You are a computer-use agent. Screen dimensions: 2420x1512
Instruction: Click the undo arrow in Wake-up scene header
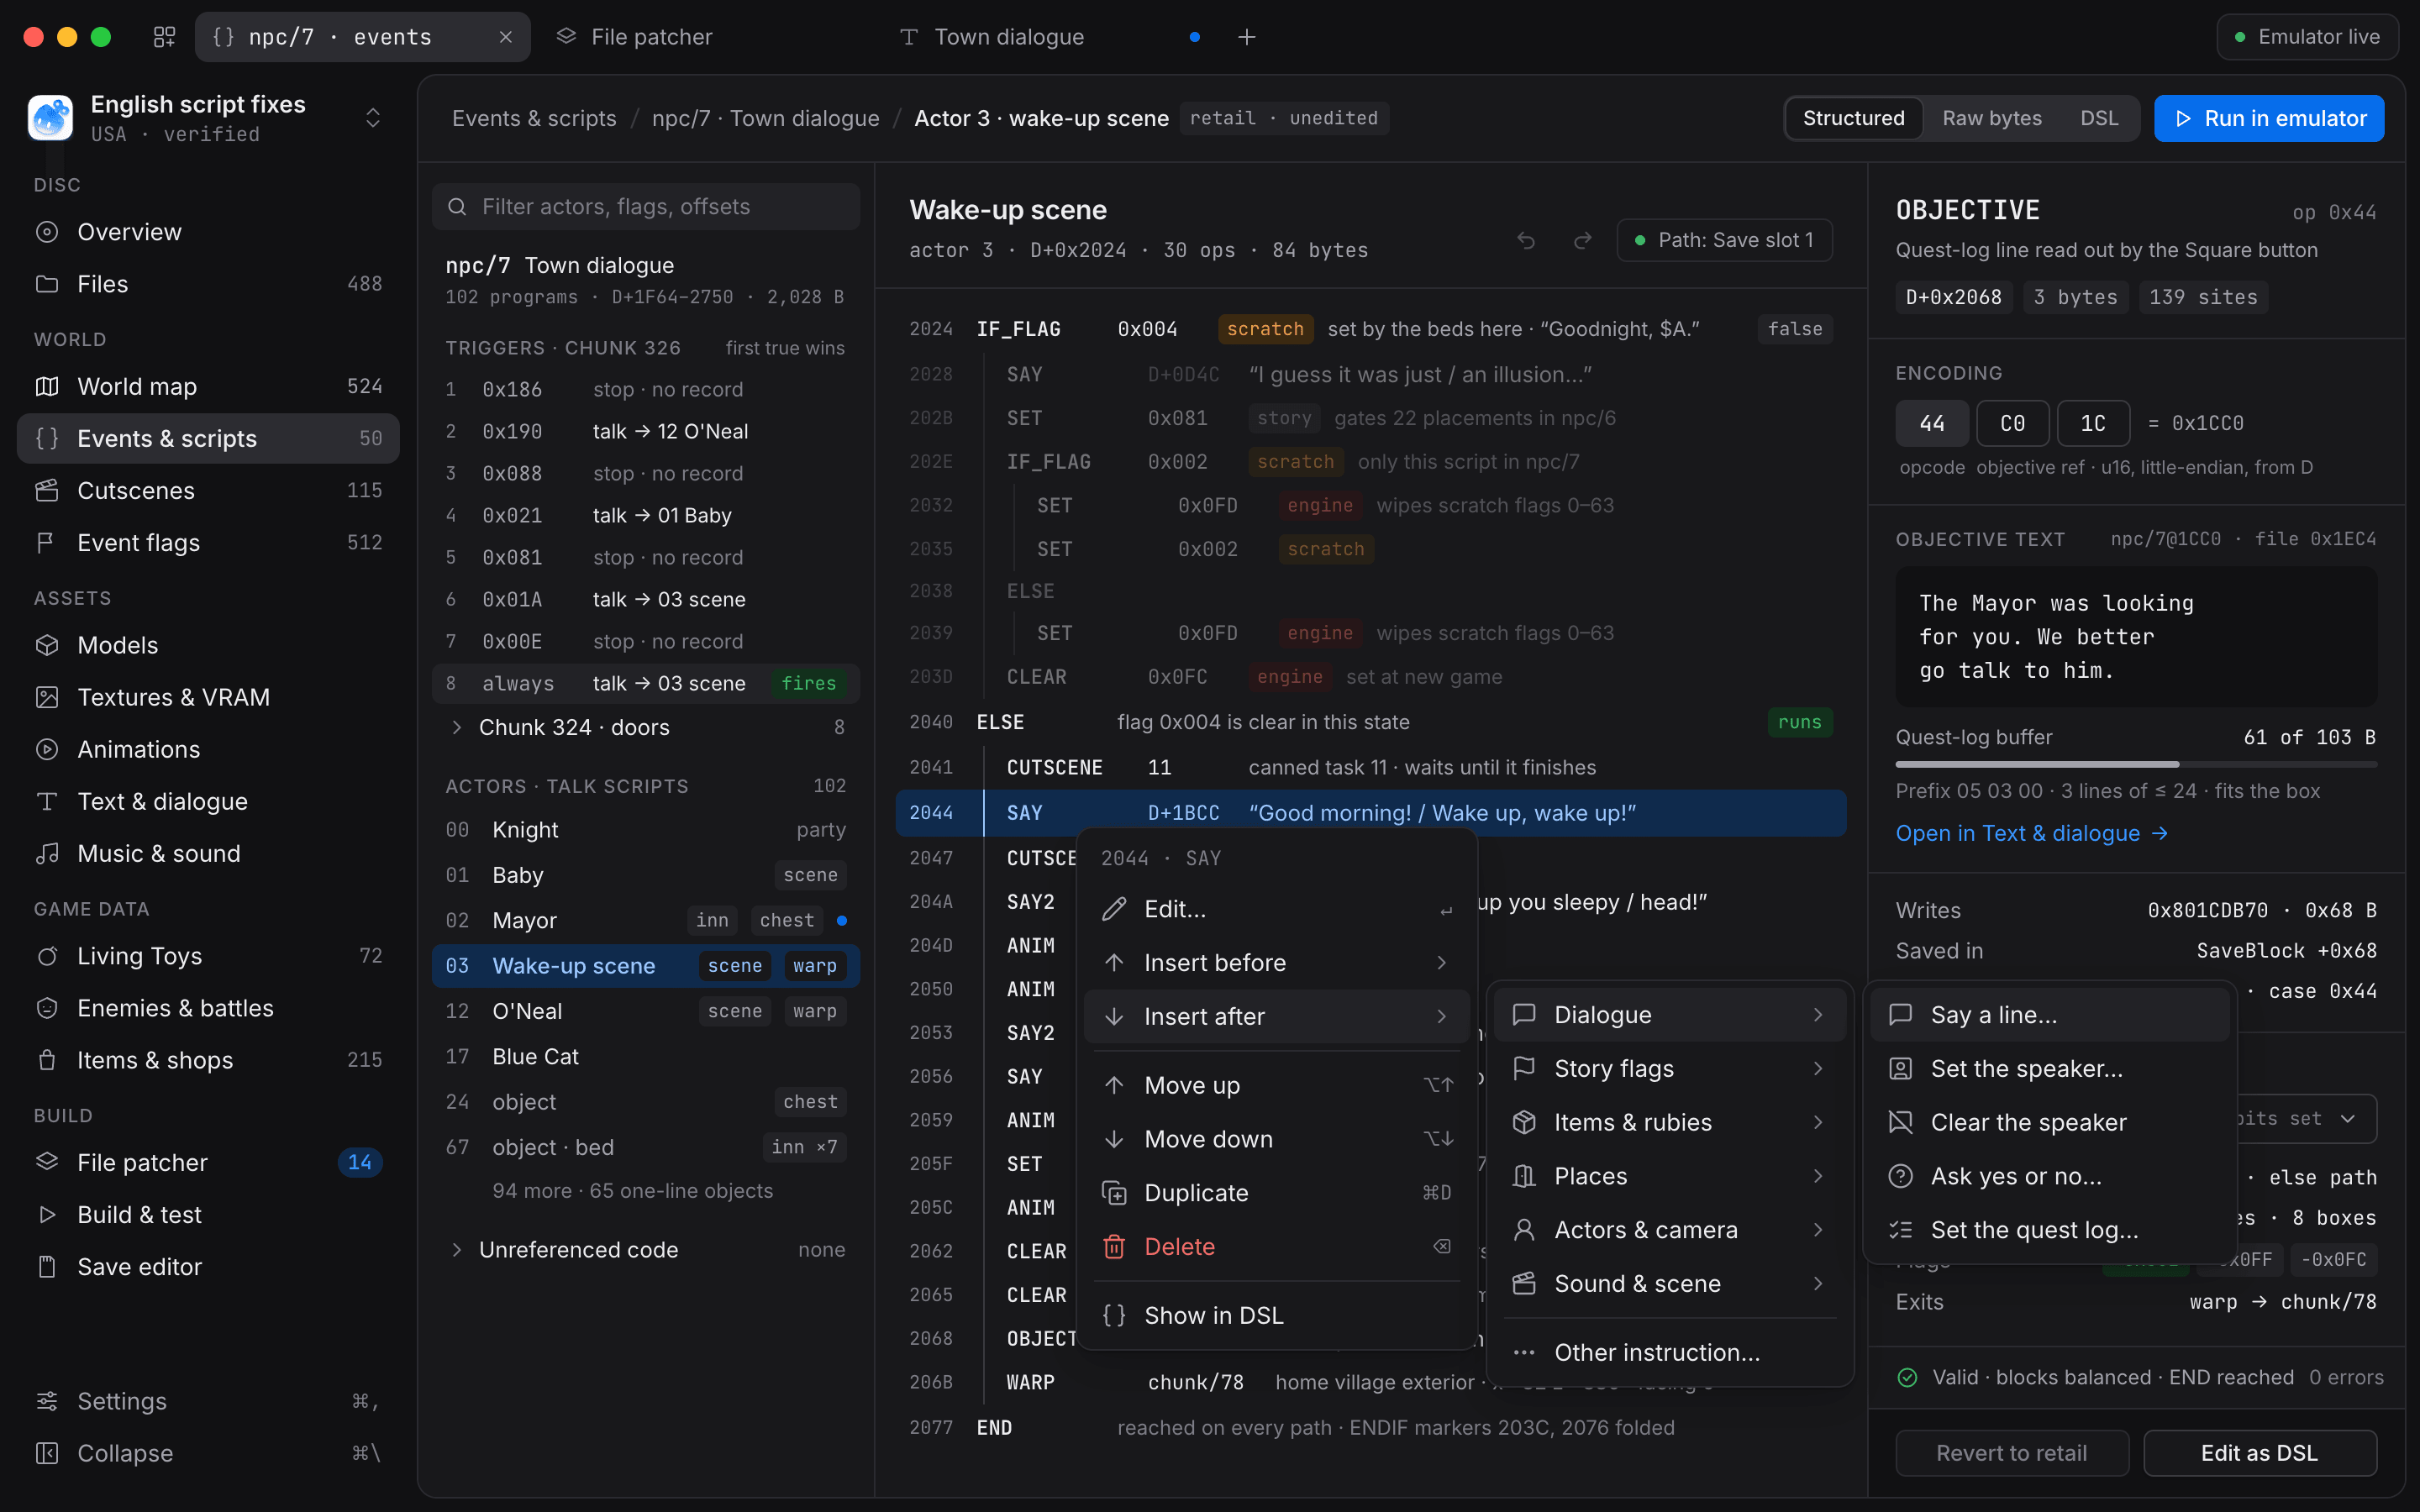[1525, 240]
